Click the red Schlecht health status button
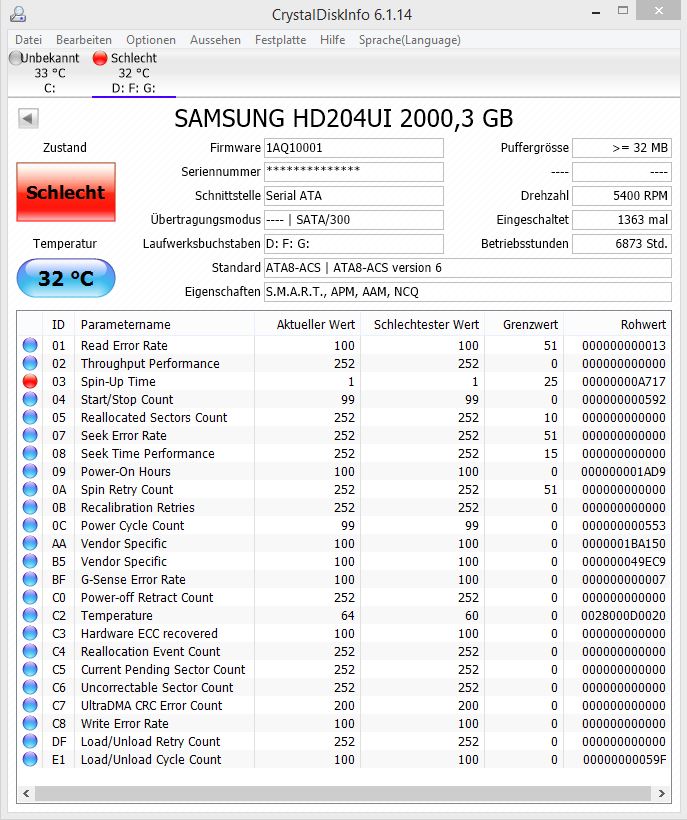687x820 pixels. pos(66,192)
